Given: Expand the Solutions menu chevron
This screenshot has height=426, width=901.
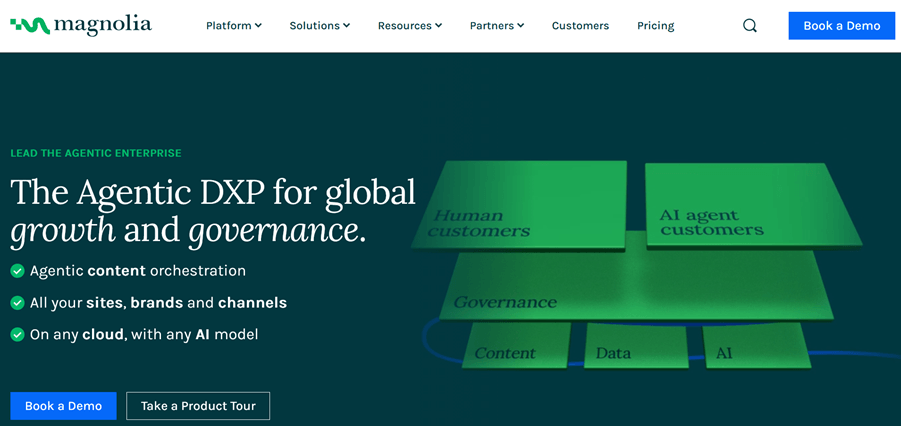Looking at the screenshot, I should 347,25.
